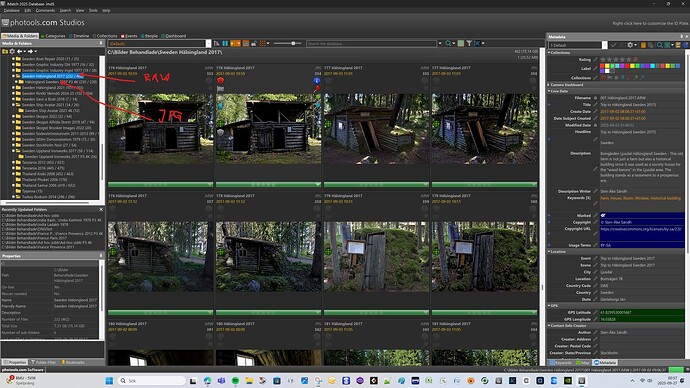690x388 pixels.
Task: Click the pencil edit icon next to Rating
Action: tap(595, 59)
